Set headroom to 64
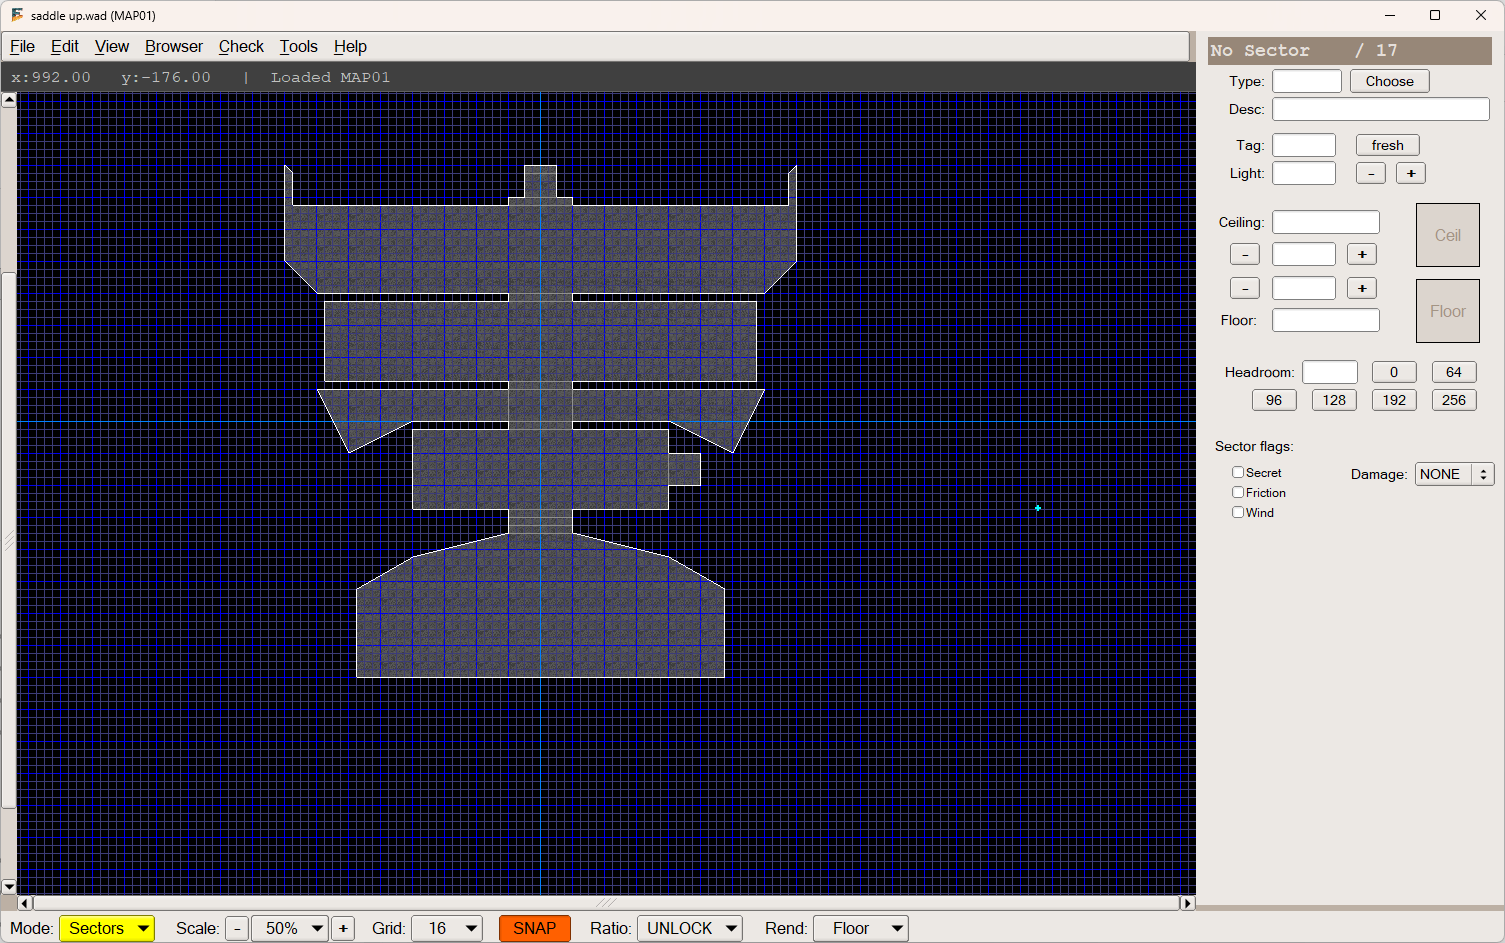This screenshot has width=1505, height=943. coord(1454,372)
